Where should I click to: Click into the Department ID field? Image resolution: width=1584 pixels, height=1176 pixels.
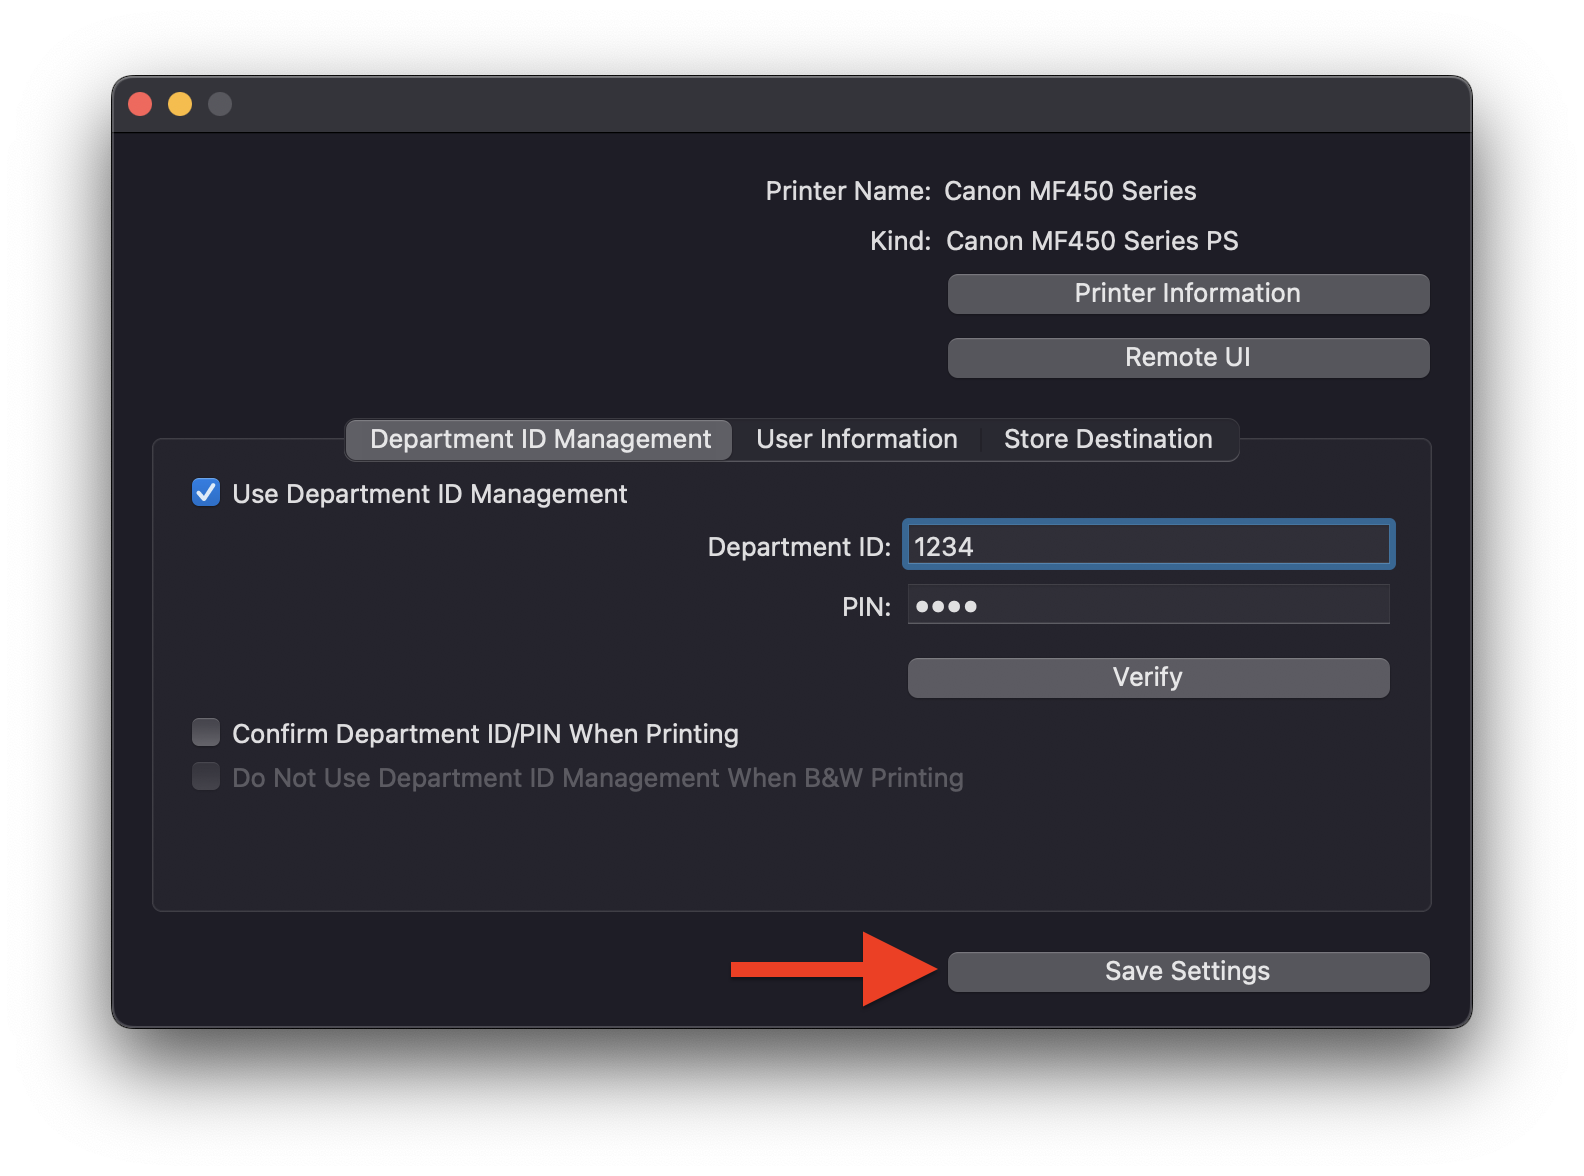(x=1148, y=546)
